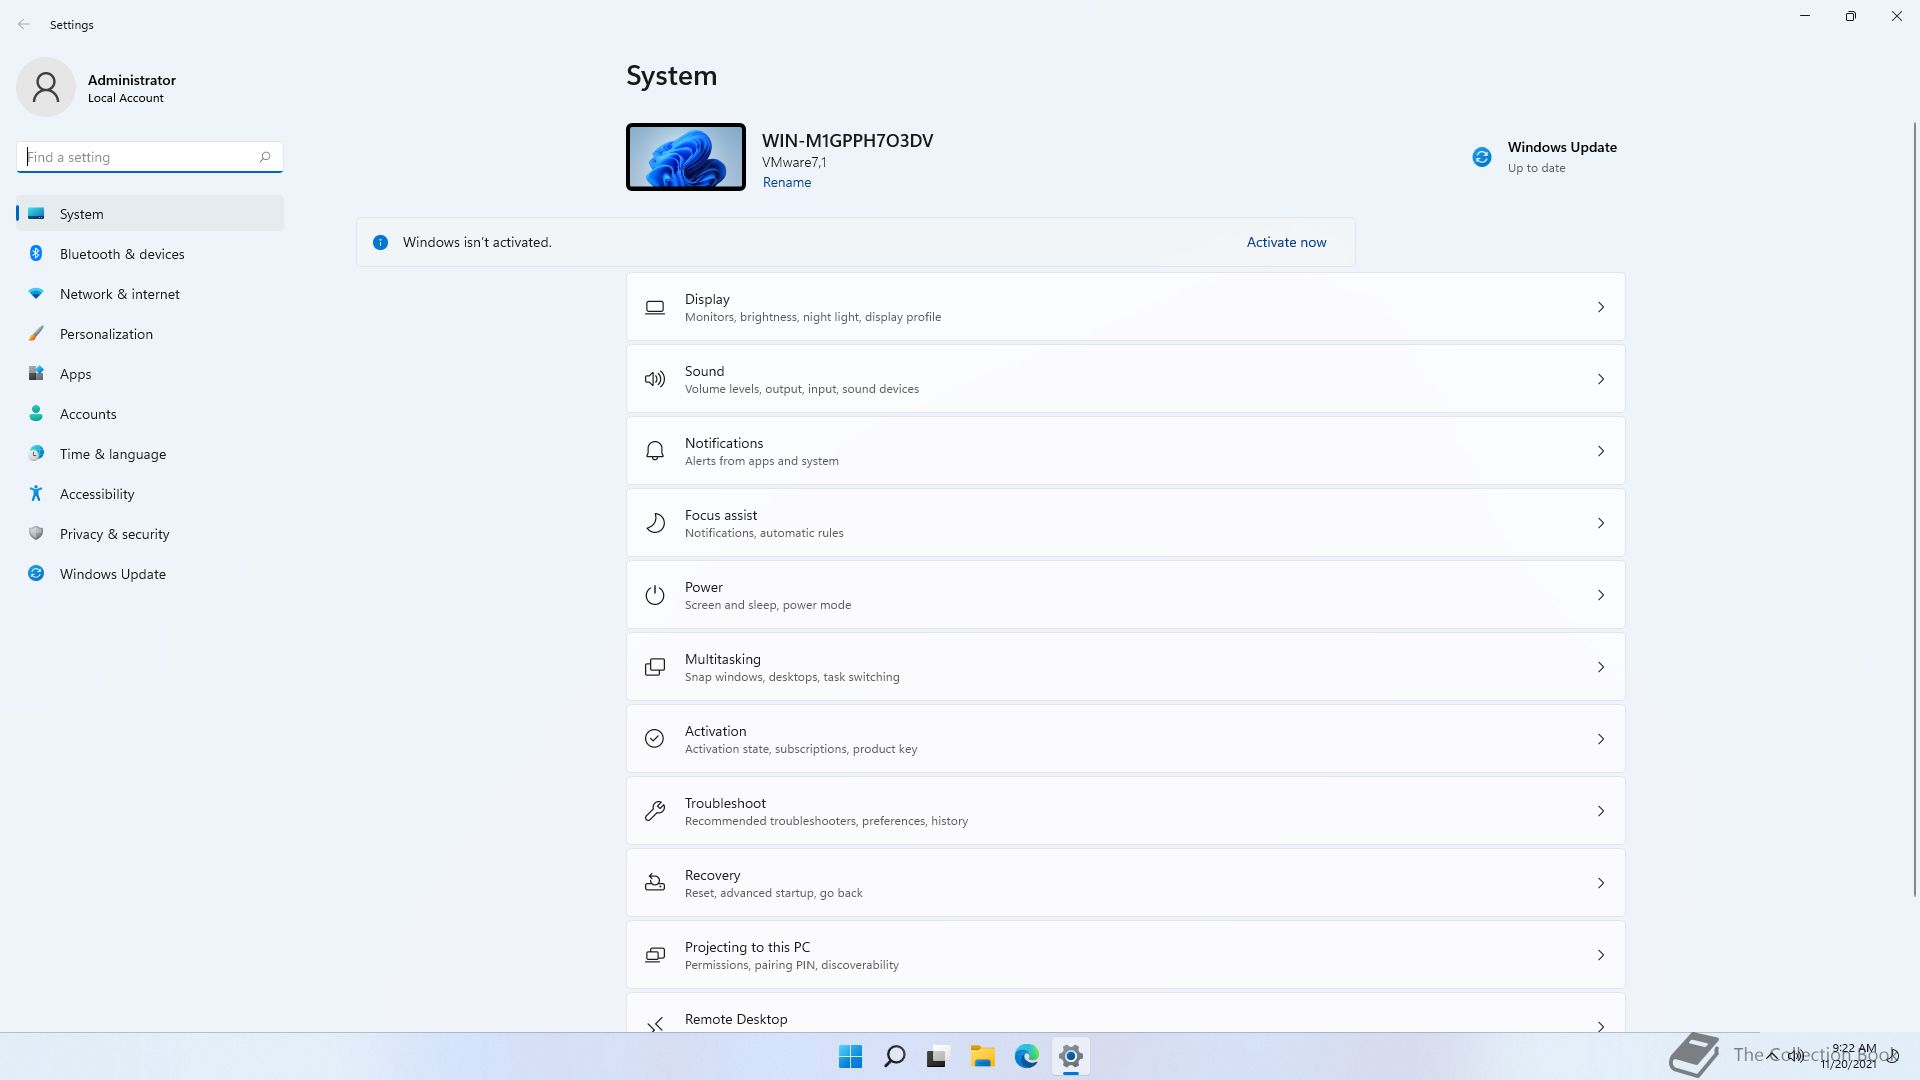Click the Administrator profile avatar
Viewport: 1920px width, 1080px height.
coord(46,87)
